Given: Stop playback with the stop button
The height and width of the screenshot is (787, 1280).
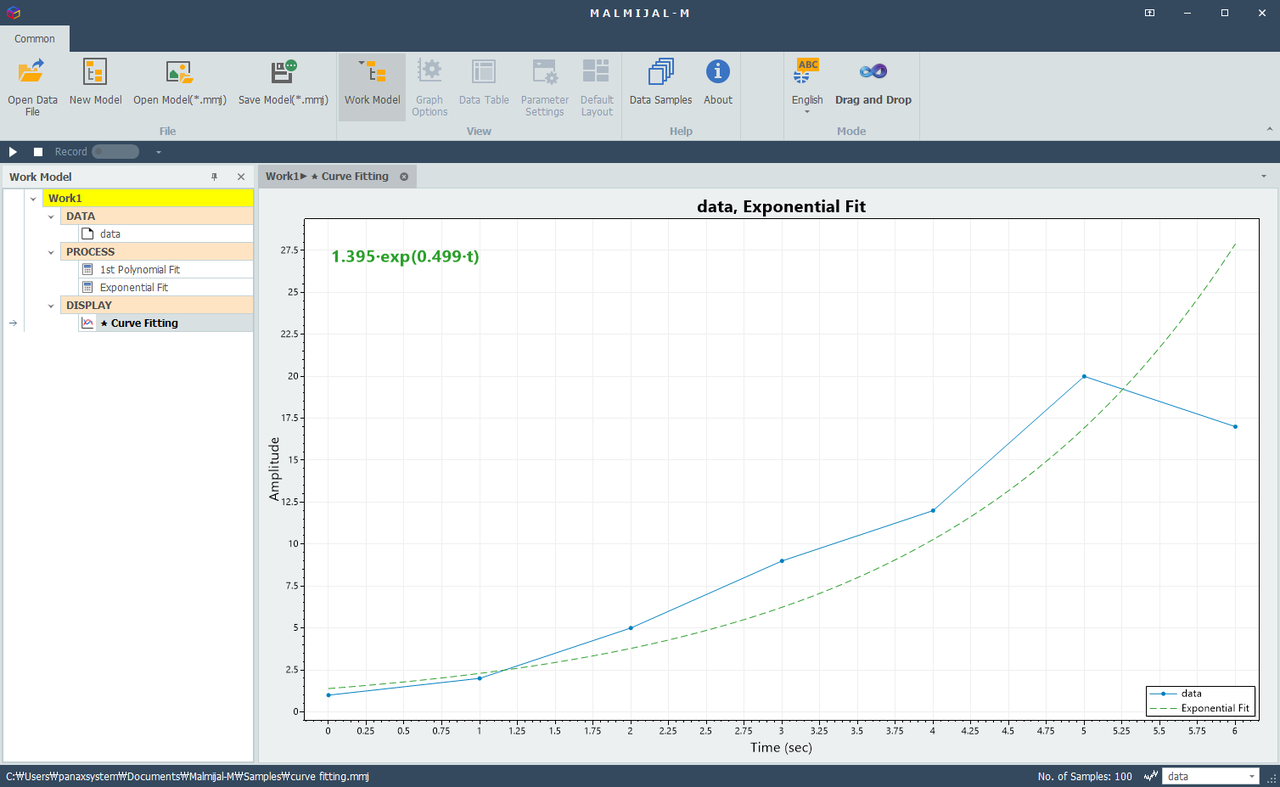Looking at the screenshot, I should coord(38,152).
